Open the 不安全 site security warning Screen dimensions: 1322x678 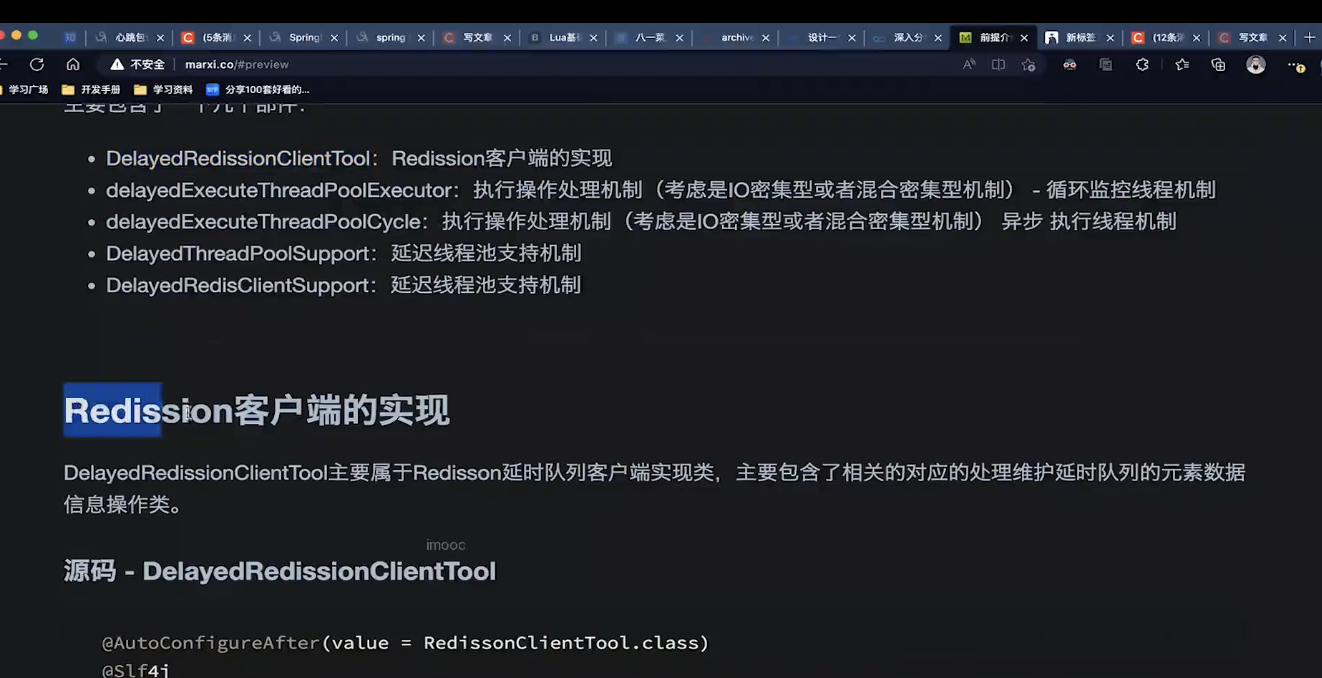(x=137, y=64)
